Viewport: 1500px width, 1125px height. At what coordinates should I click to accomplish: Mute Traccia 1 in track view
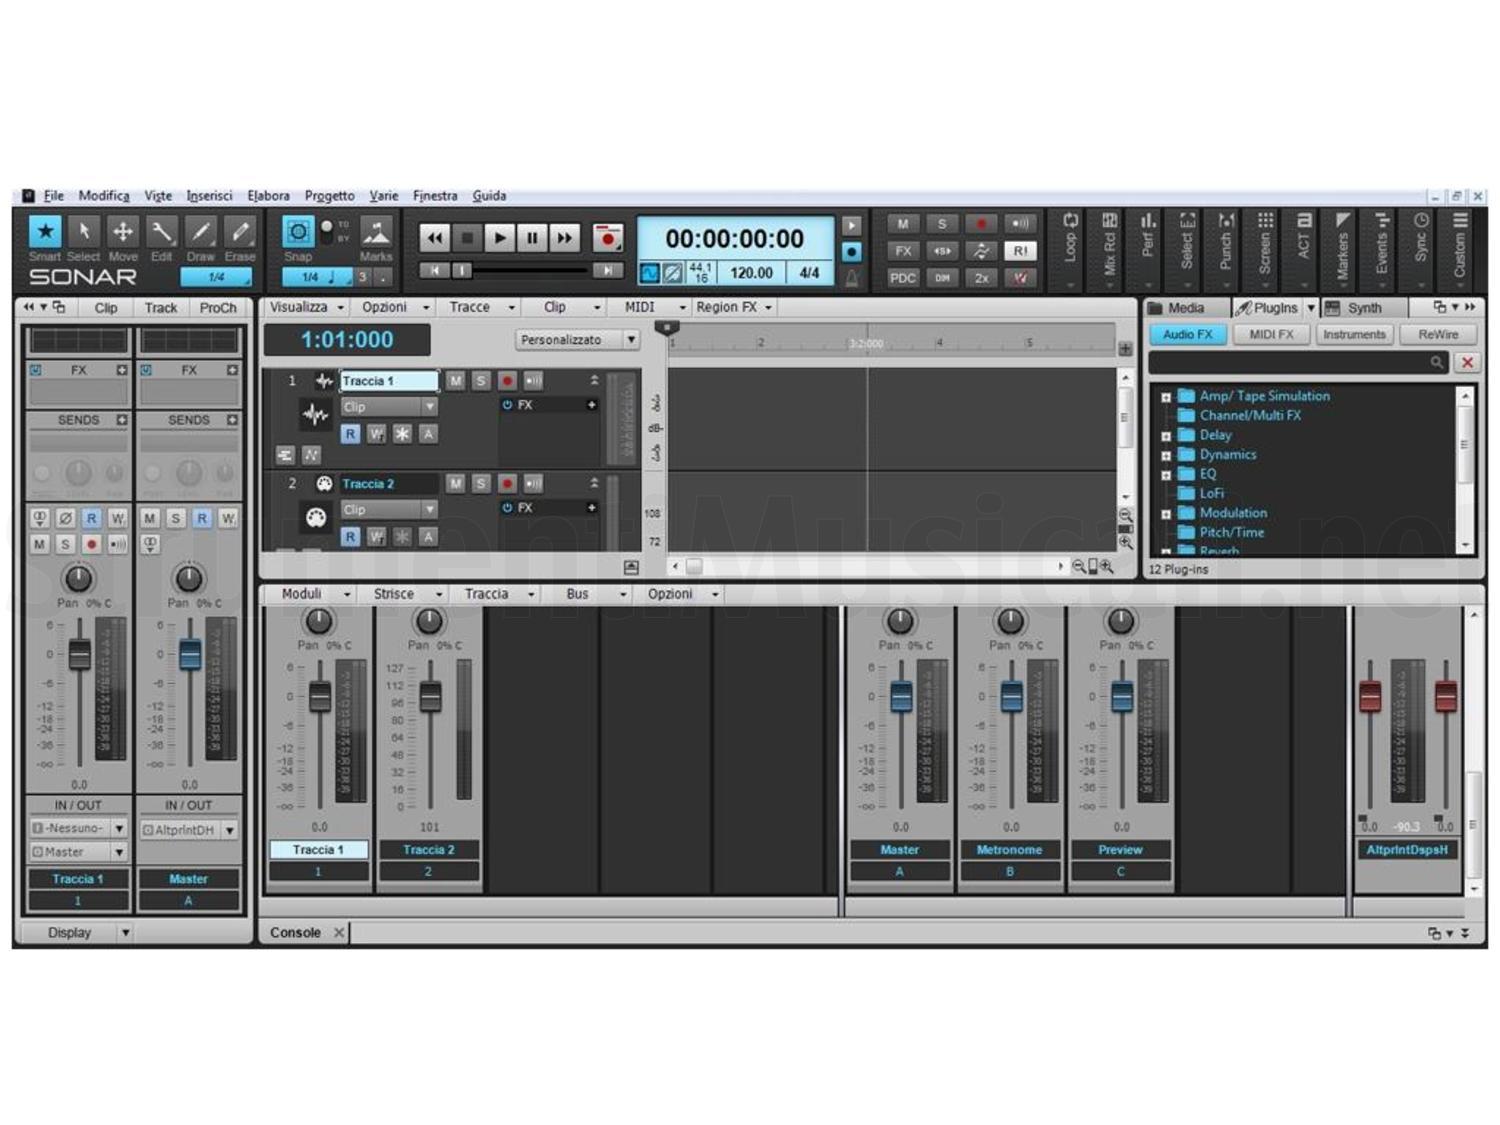(455, 381)
